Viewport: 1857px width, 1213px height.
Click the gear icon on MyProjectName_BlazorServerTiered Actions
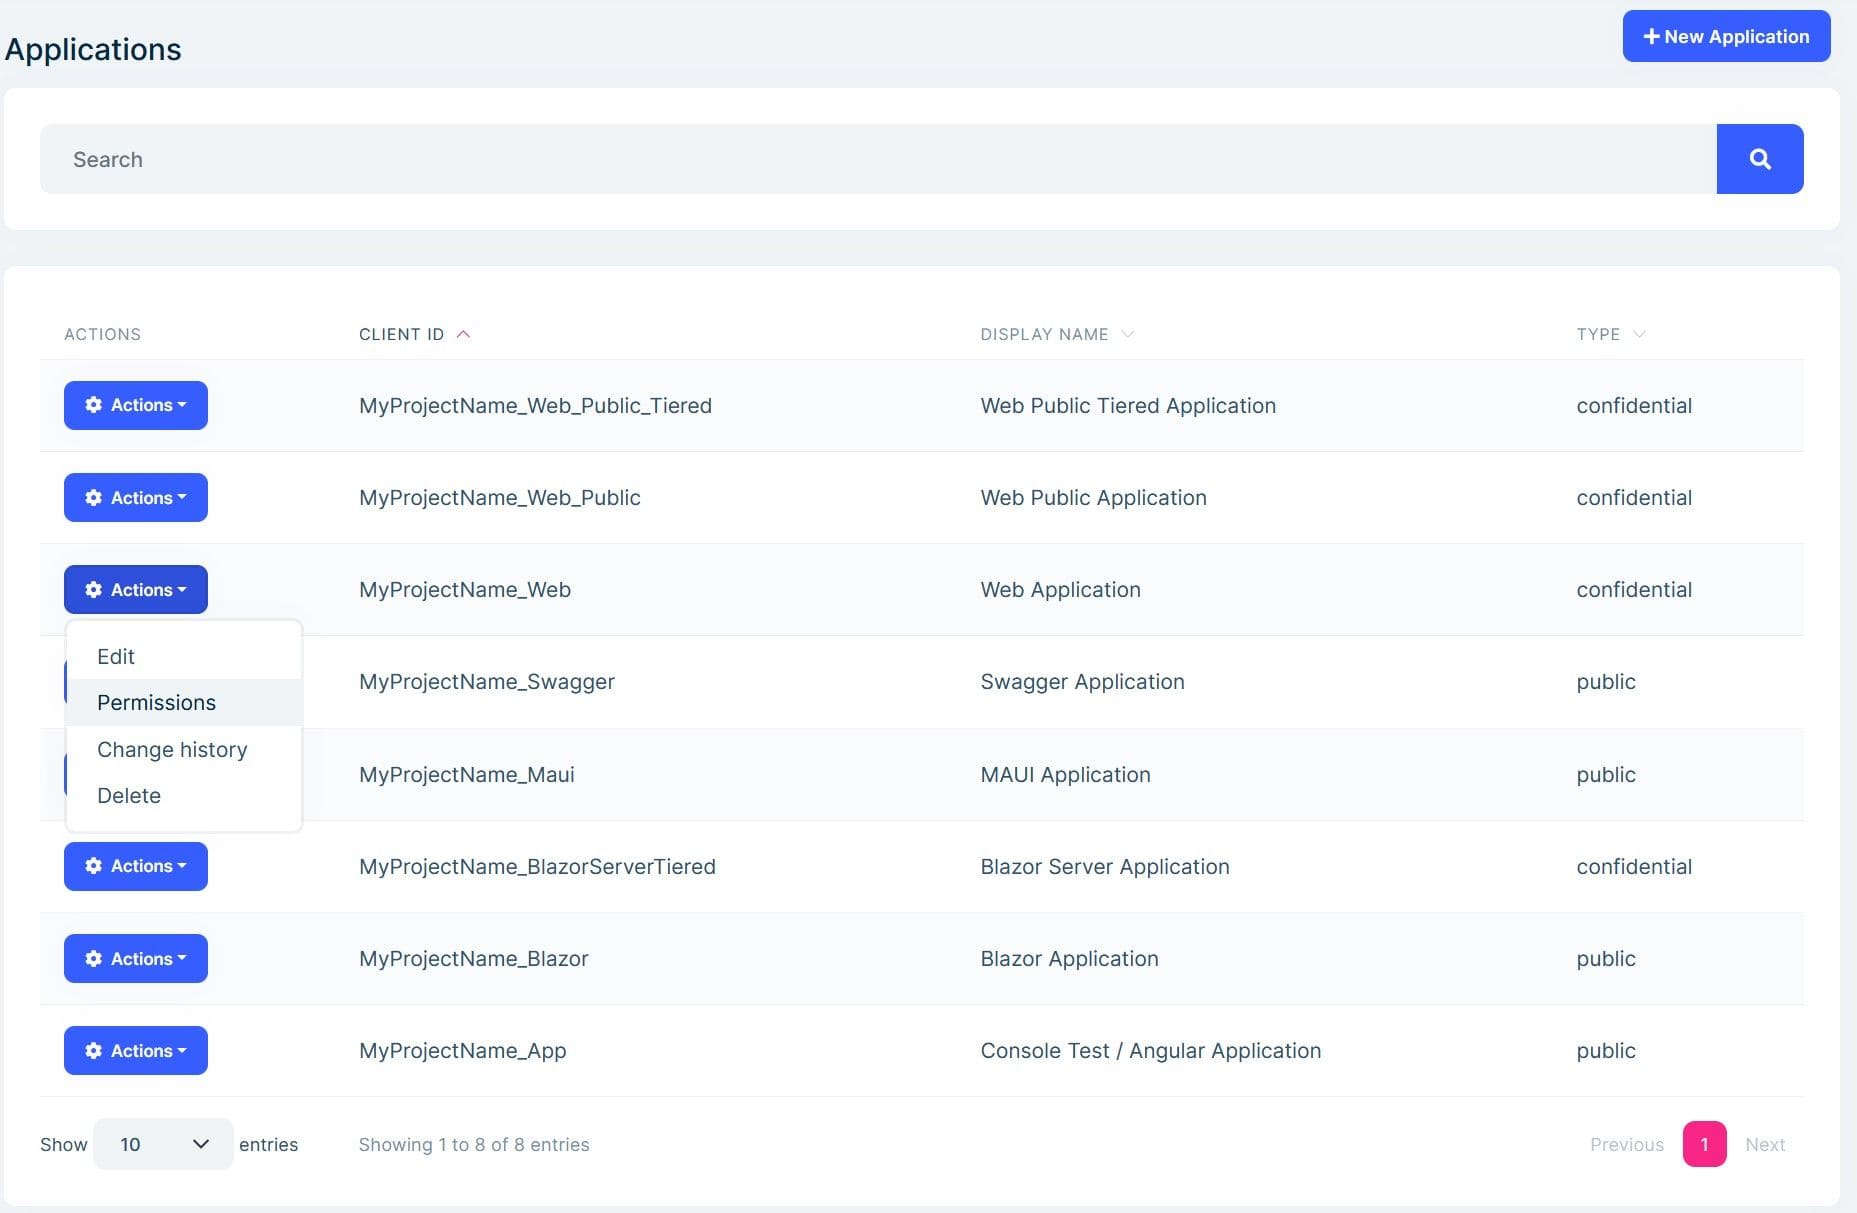(x=94, y=866)
